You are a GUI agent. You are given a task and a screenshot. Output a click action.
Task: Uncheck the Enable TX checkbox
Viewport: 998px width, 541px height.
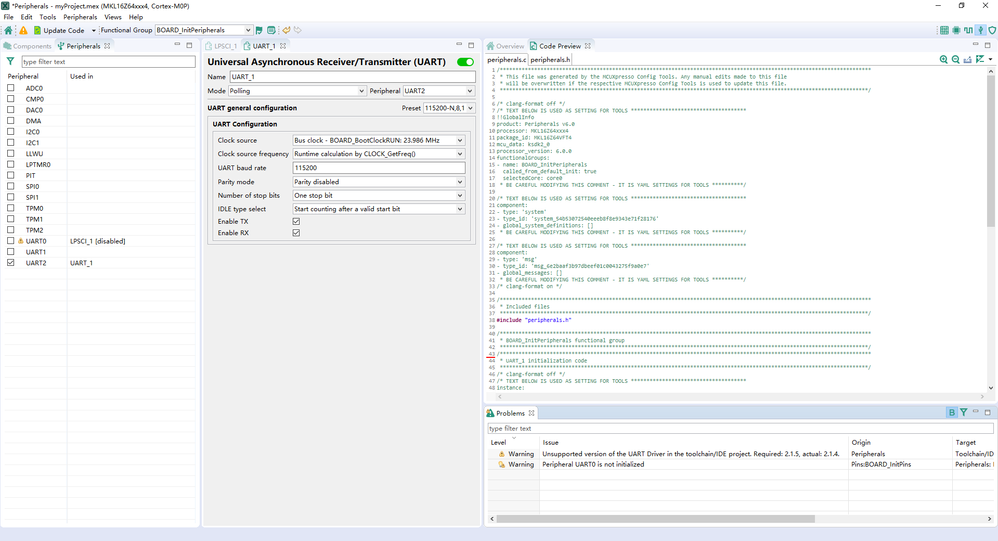296,221
